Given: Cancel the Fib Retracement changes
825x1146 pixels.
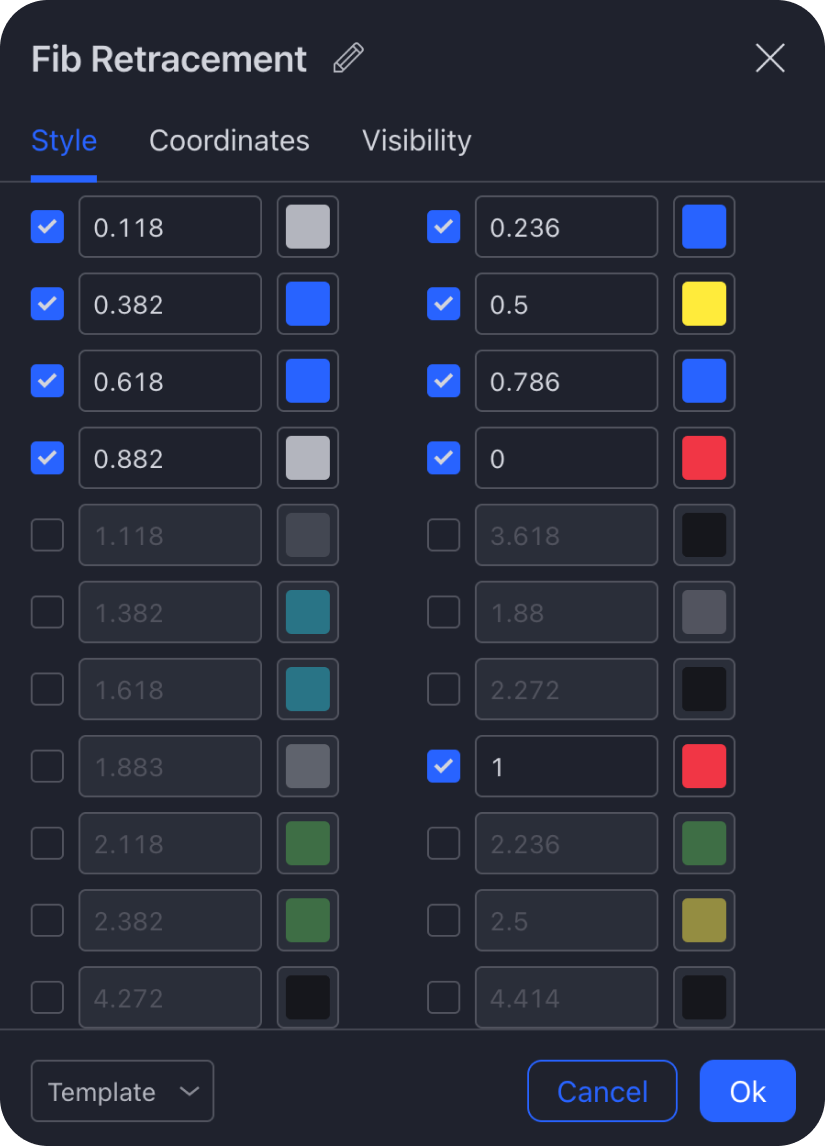Looking at the screenshot, I should pos(602,1091).
